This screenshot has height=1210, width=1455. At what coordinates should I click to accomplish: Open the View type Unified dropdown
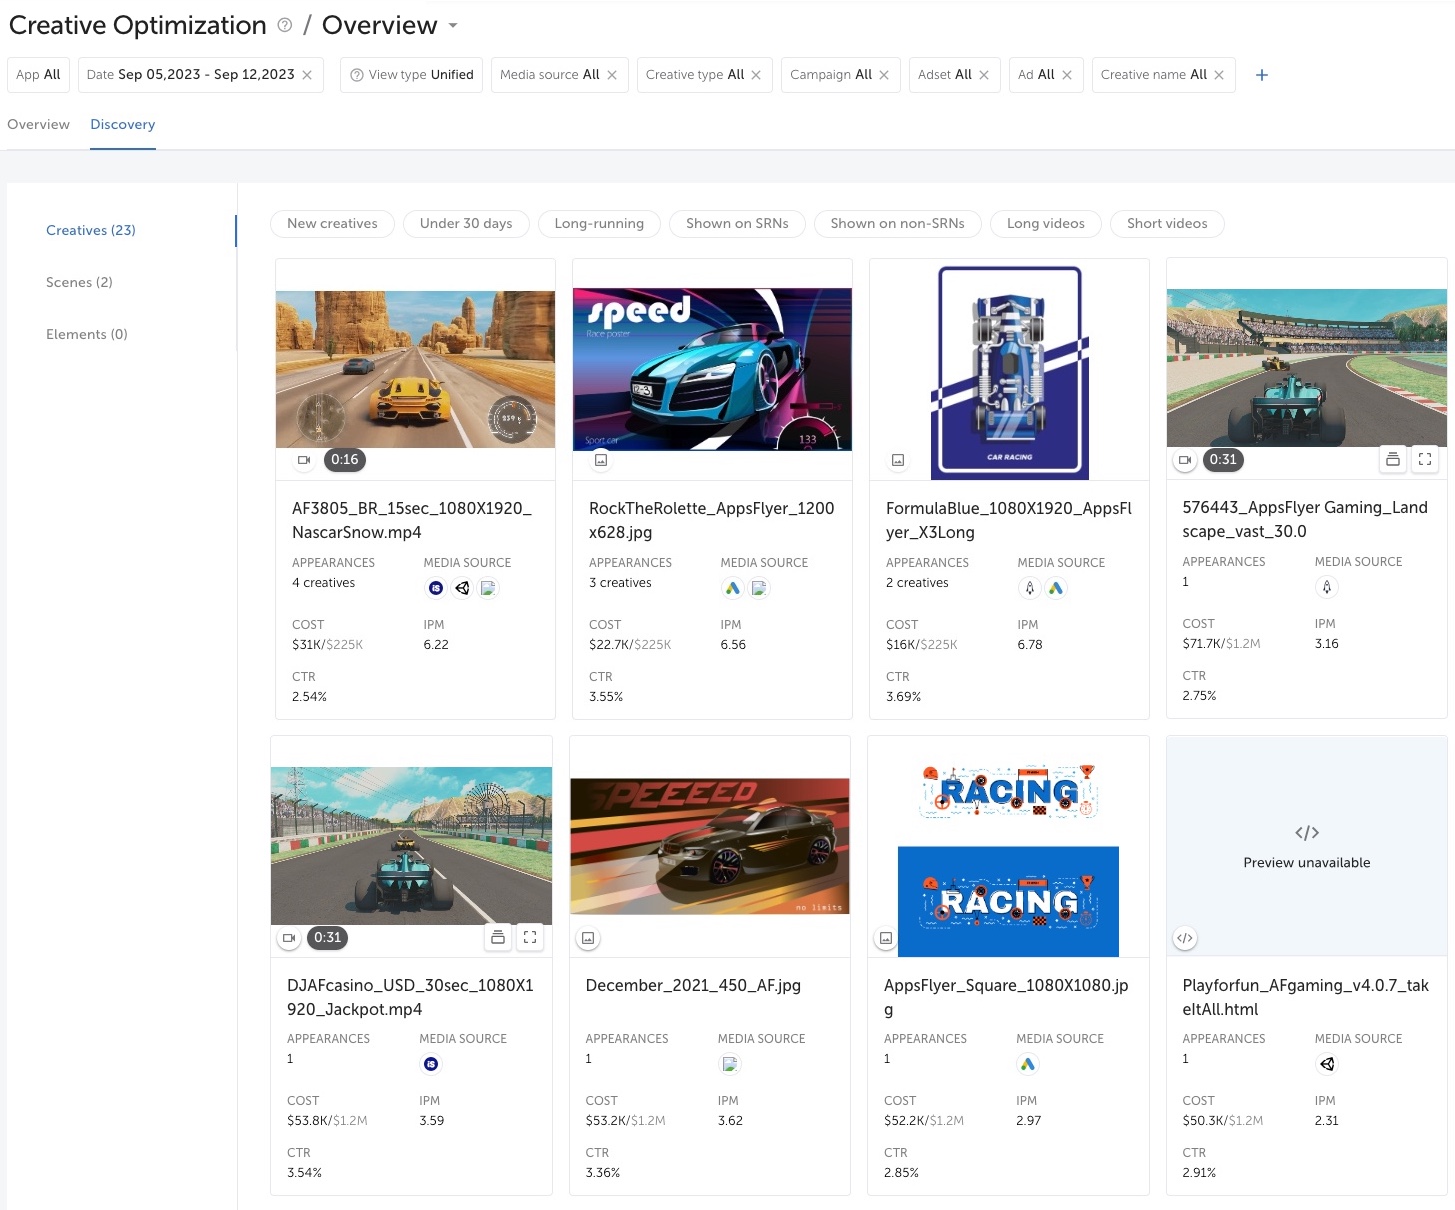click(412, 75)
